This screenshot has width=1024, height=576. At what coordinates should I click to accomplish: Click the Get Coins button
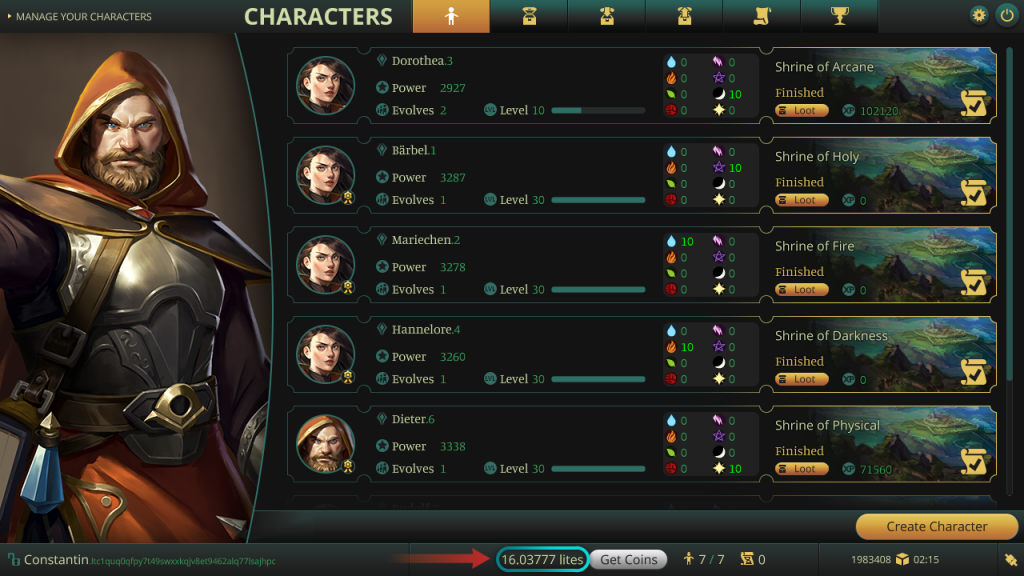(x=628, y=560)
